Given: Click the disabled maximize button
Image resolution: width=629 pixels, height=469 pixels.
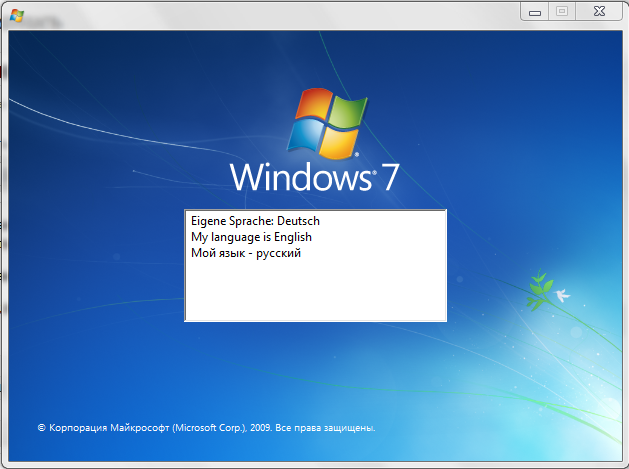Looking at the screenshot, I should (562, 11).
